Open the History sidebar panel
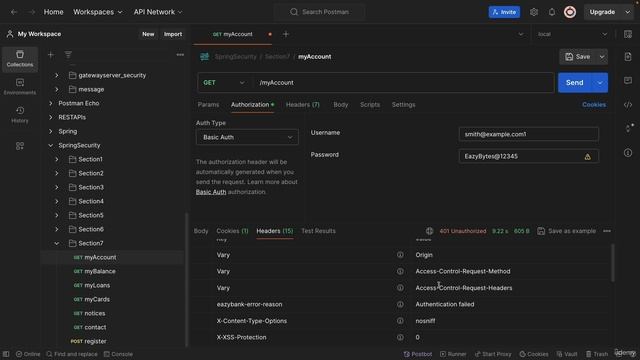The width and height of the screenshot is (640, 360). [20, 115]
